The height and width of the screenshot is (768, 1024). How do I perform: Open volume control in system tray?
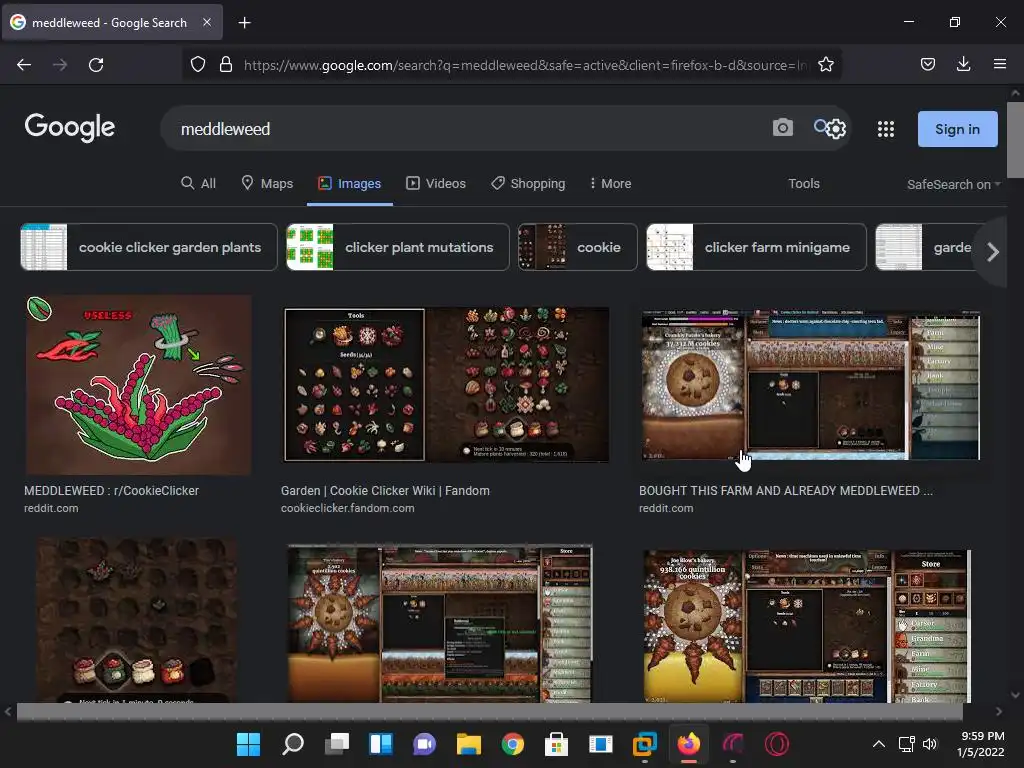[x=930, y=744]
